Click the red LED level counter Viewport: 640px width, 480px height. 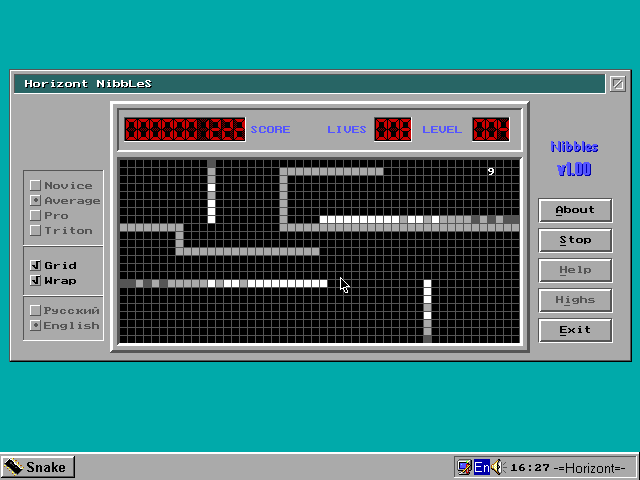click(491, 129)
